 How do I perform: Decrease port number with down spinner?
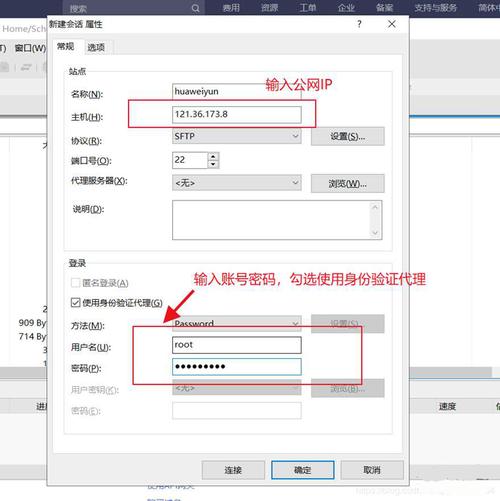(213, 164)
